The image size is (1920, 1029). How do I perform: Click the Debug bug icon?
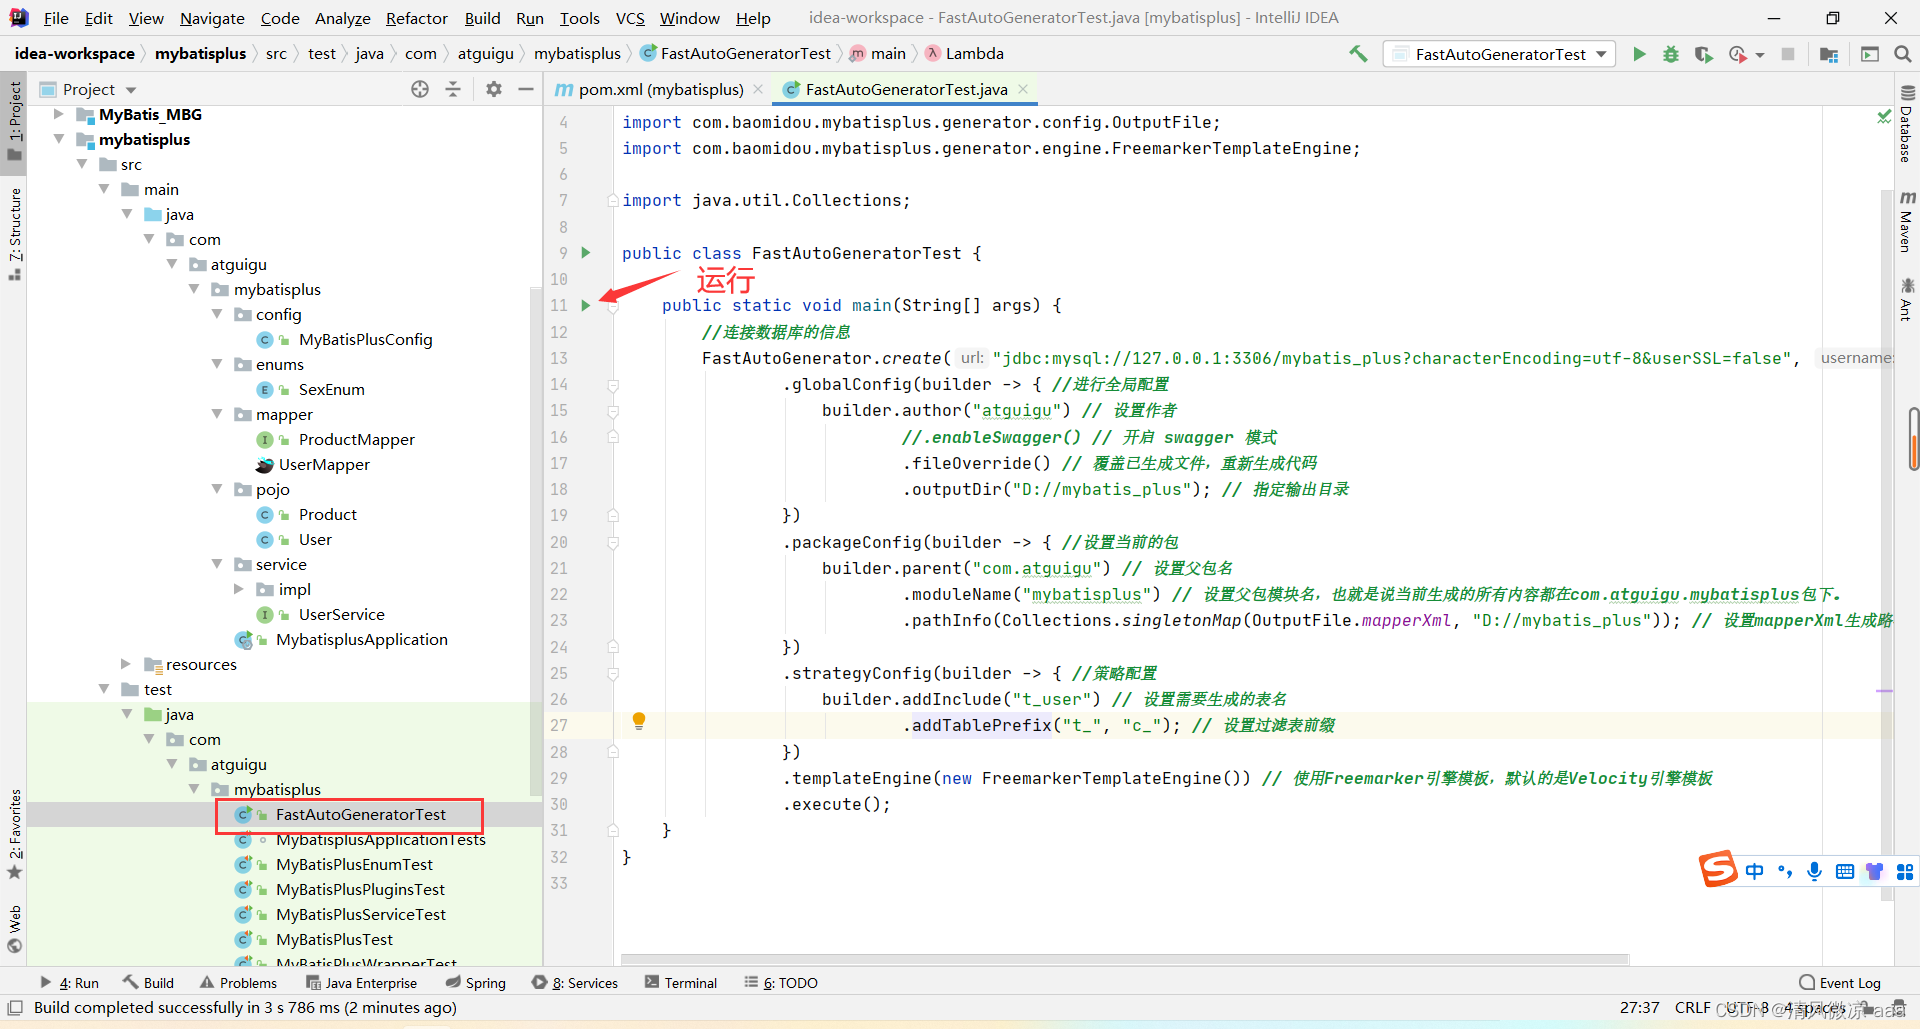(x=1671, y=54)
